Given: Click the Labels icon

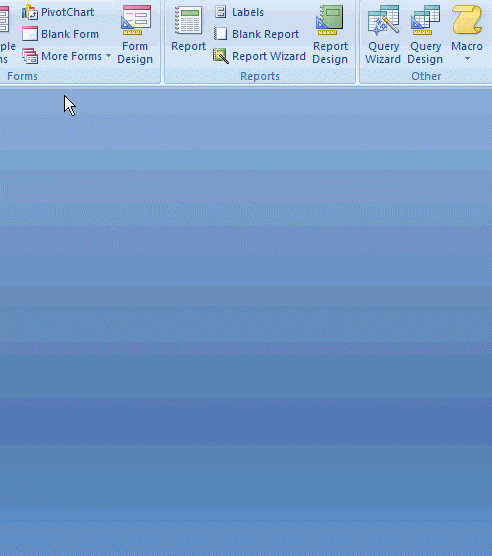Looking at the screenshot, I should (x=220, y=12).
